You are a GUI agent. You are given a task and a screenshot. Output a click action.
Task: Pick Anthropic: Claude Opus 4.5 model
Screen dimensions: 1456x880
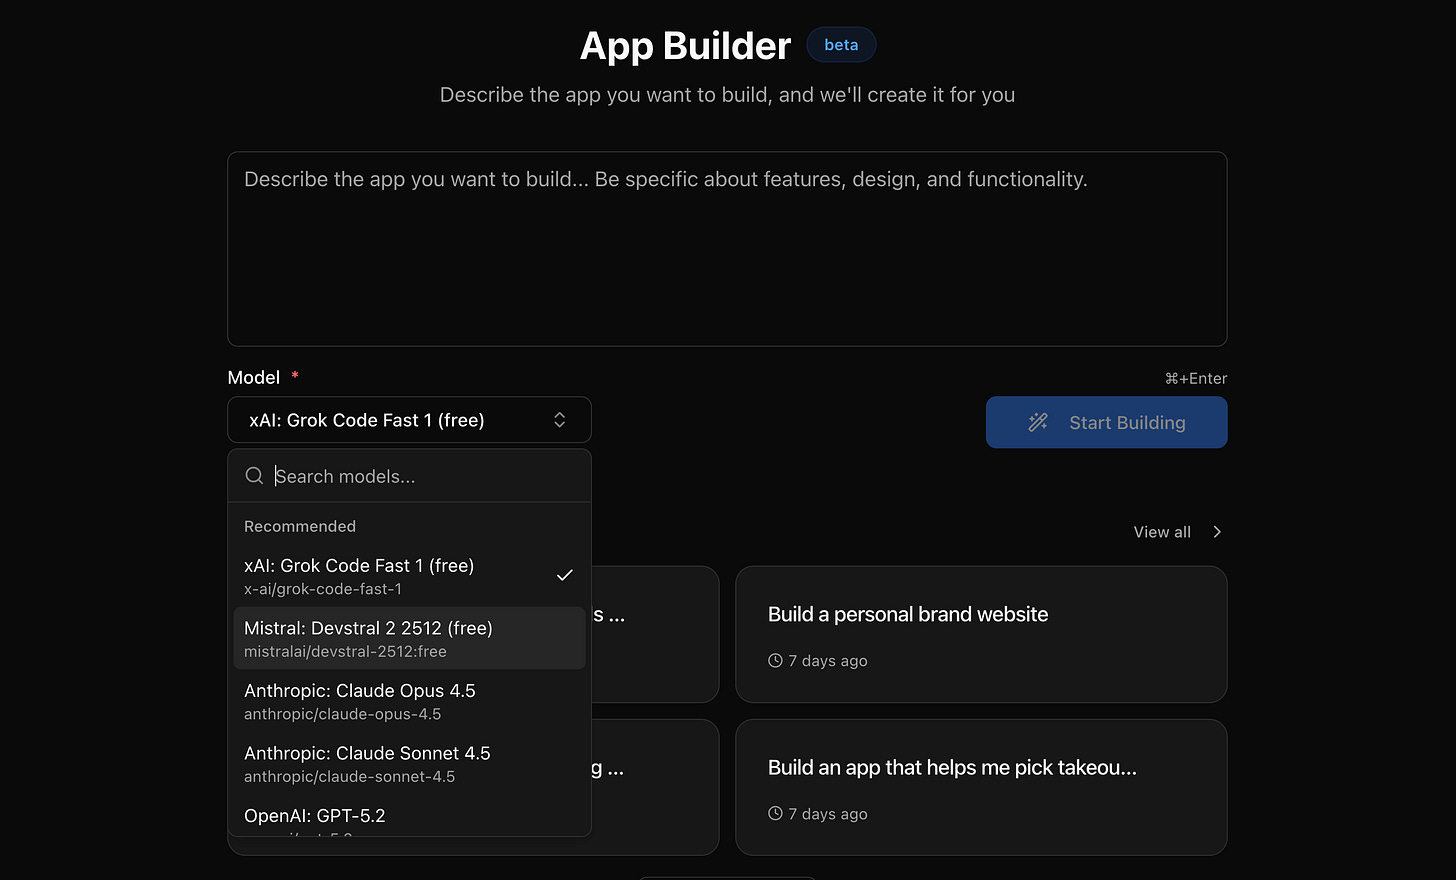click(409, 701)
